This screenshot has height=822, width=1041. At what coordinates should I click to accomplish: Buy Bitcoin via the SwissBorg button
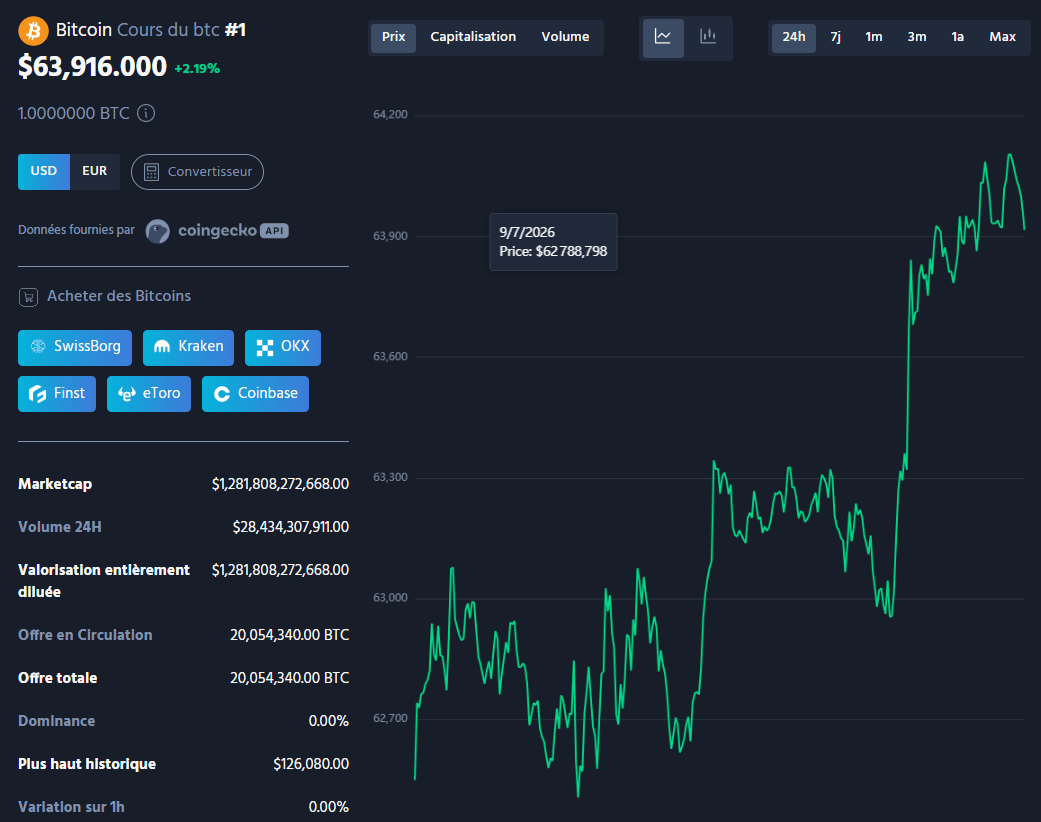tap(75, 347)
